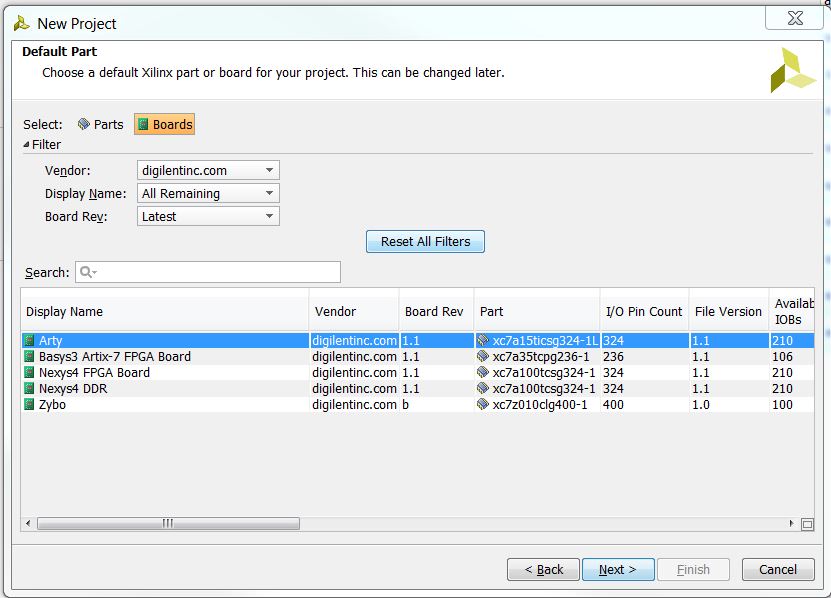
Task: Select the Basys3 Artix-7 FPGA Board row
Action: click(418, 357)
